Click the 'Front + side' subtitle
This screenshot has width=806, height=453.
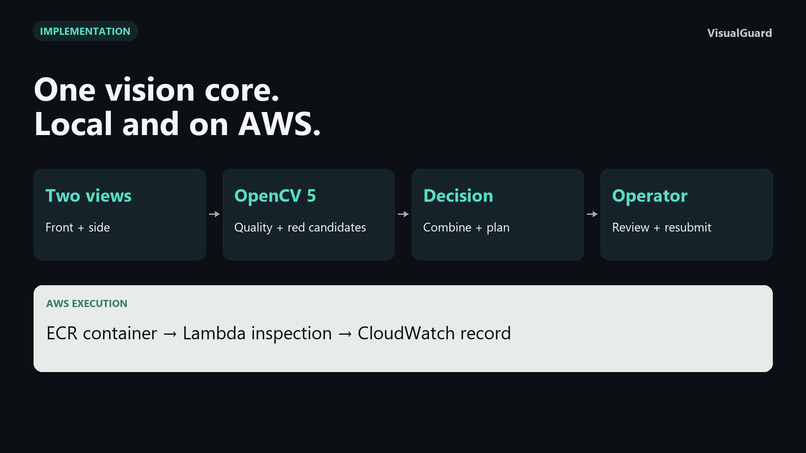point(78,227)
